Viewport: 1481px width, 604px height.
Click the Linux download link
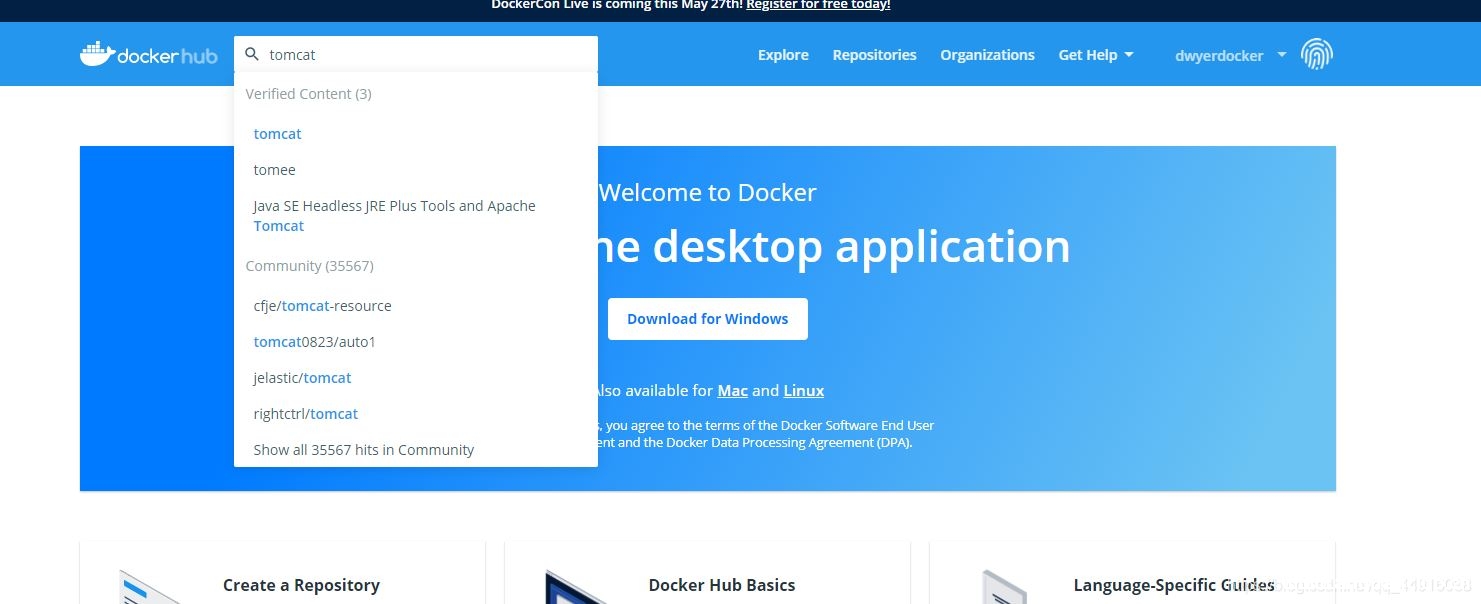(x=803, y=390)
